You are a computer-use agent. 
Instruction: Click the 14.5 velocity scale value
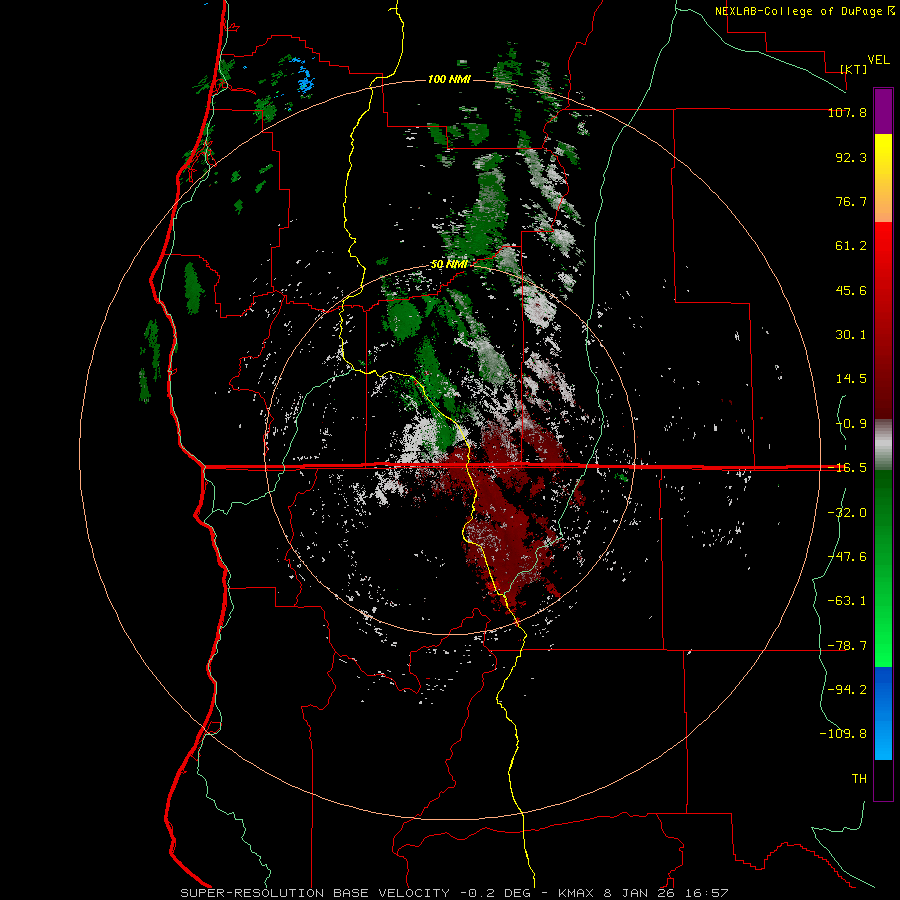click(851, 379)
